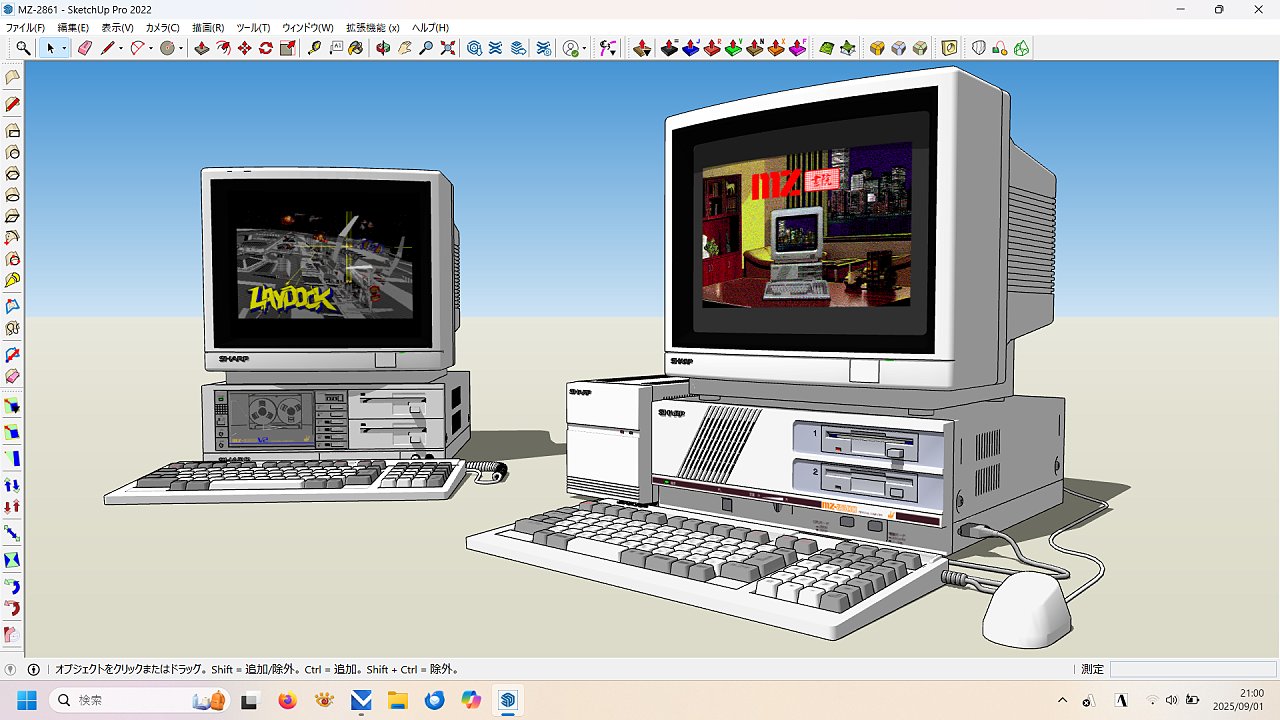Open the カメラ(C) menu
Viewport: 1280px width, 720px height.
coord(163,28)
